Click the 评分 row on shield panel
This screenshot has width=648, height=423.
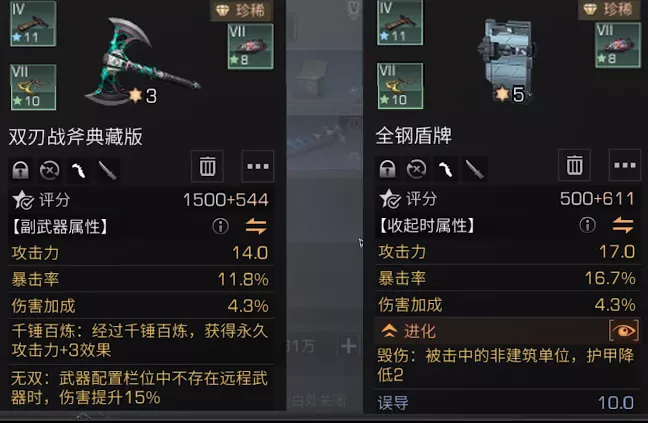[x=507, y=199]
